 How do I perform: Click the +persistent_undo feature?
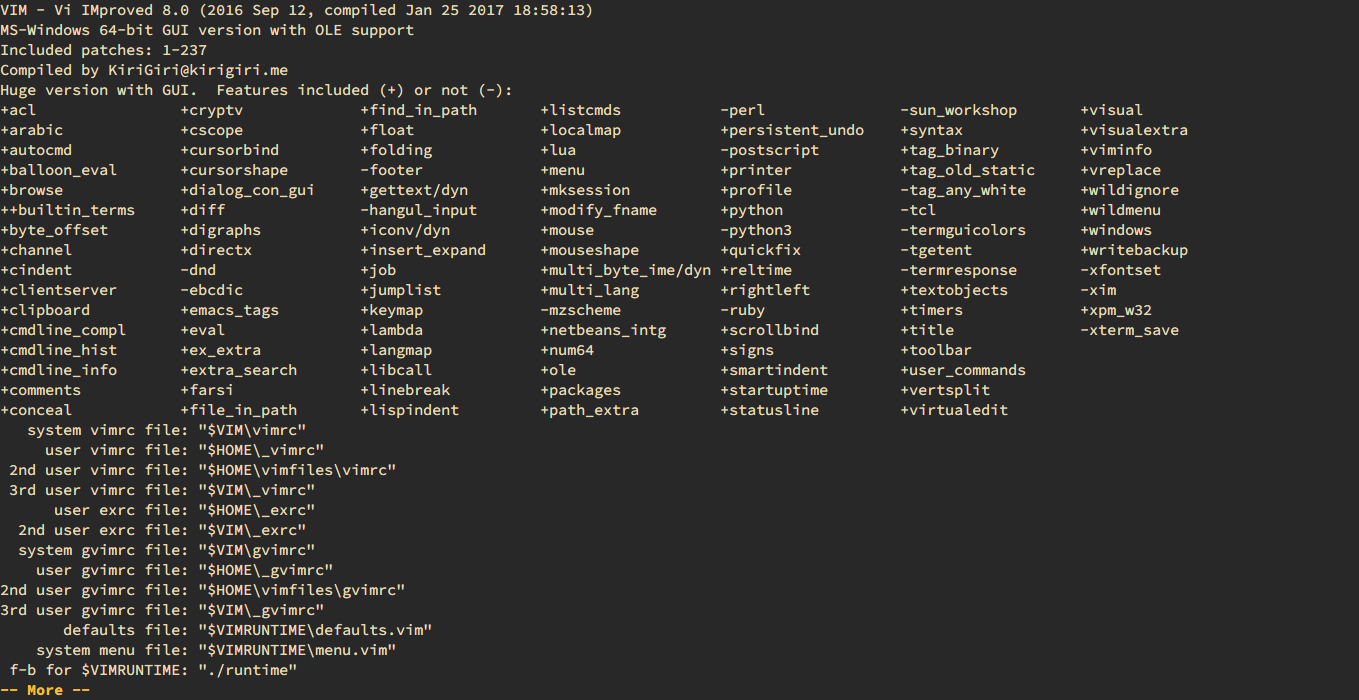coord(792,130)
